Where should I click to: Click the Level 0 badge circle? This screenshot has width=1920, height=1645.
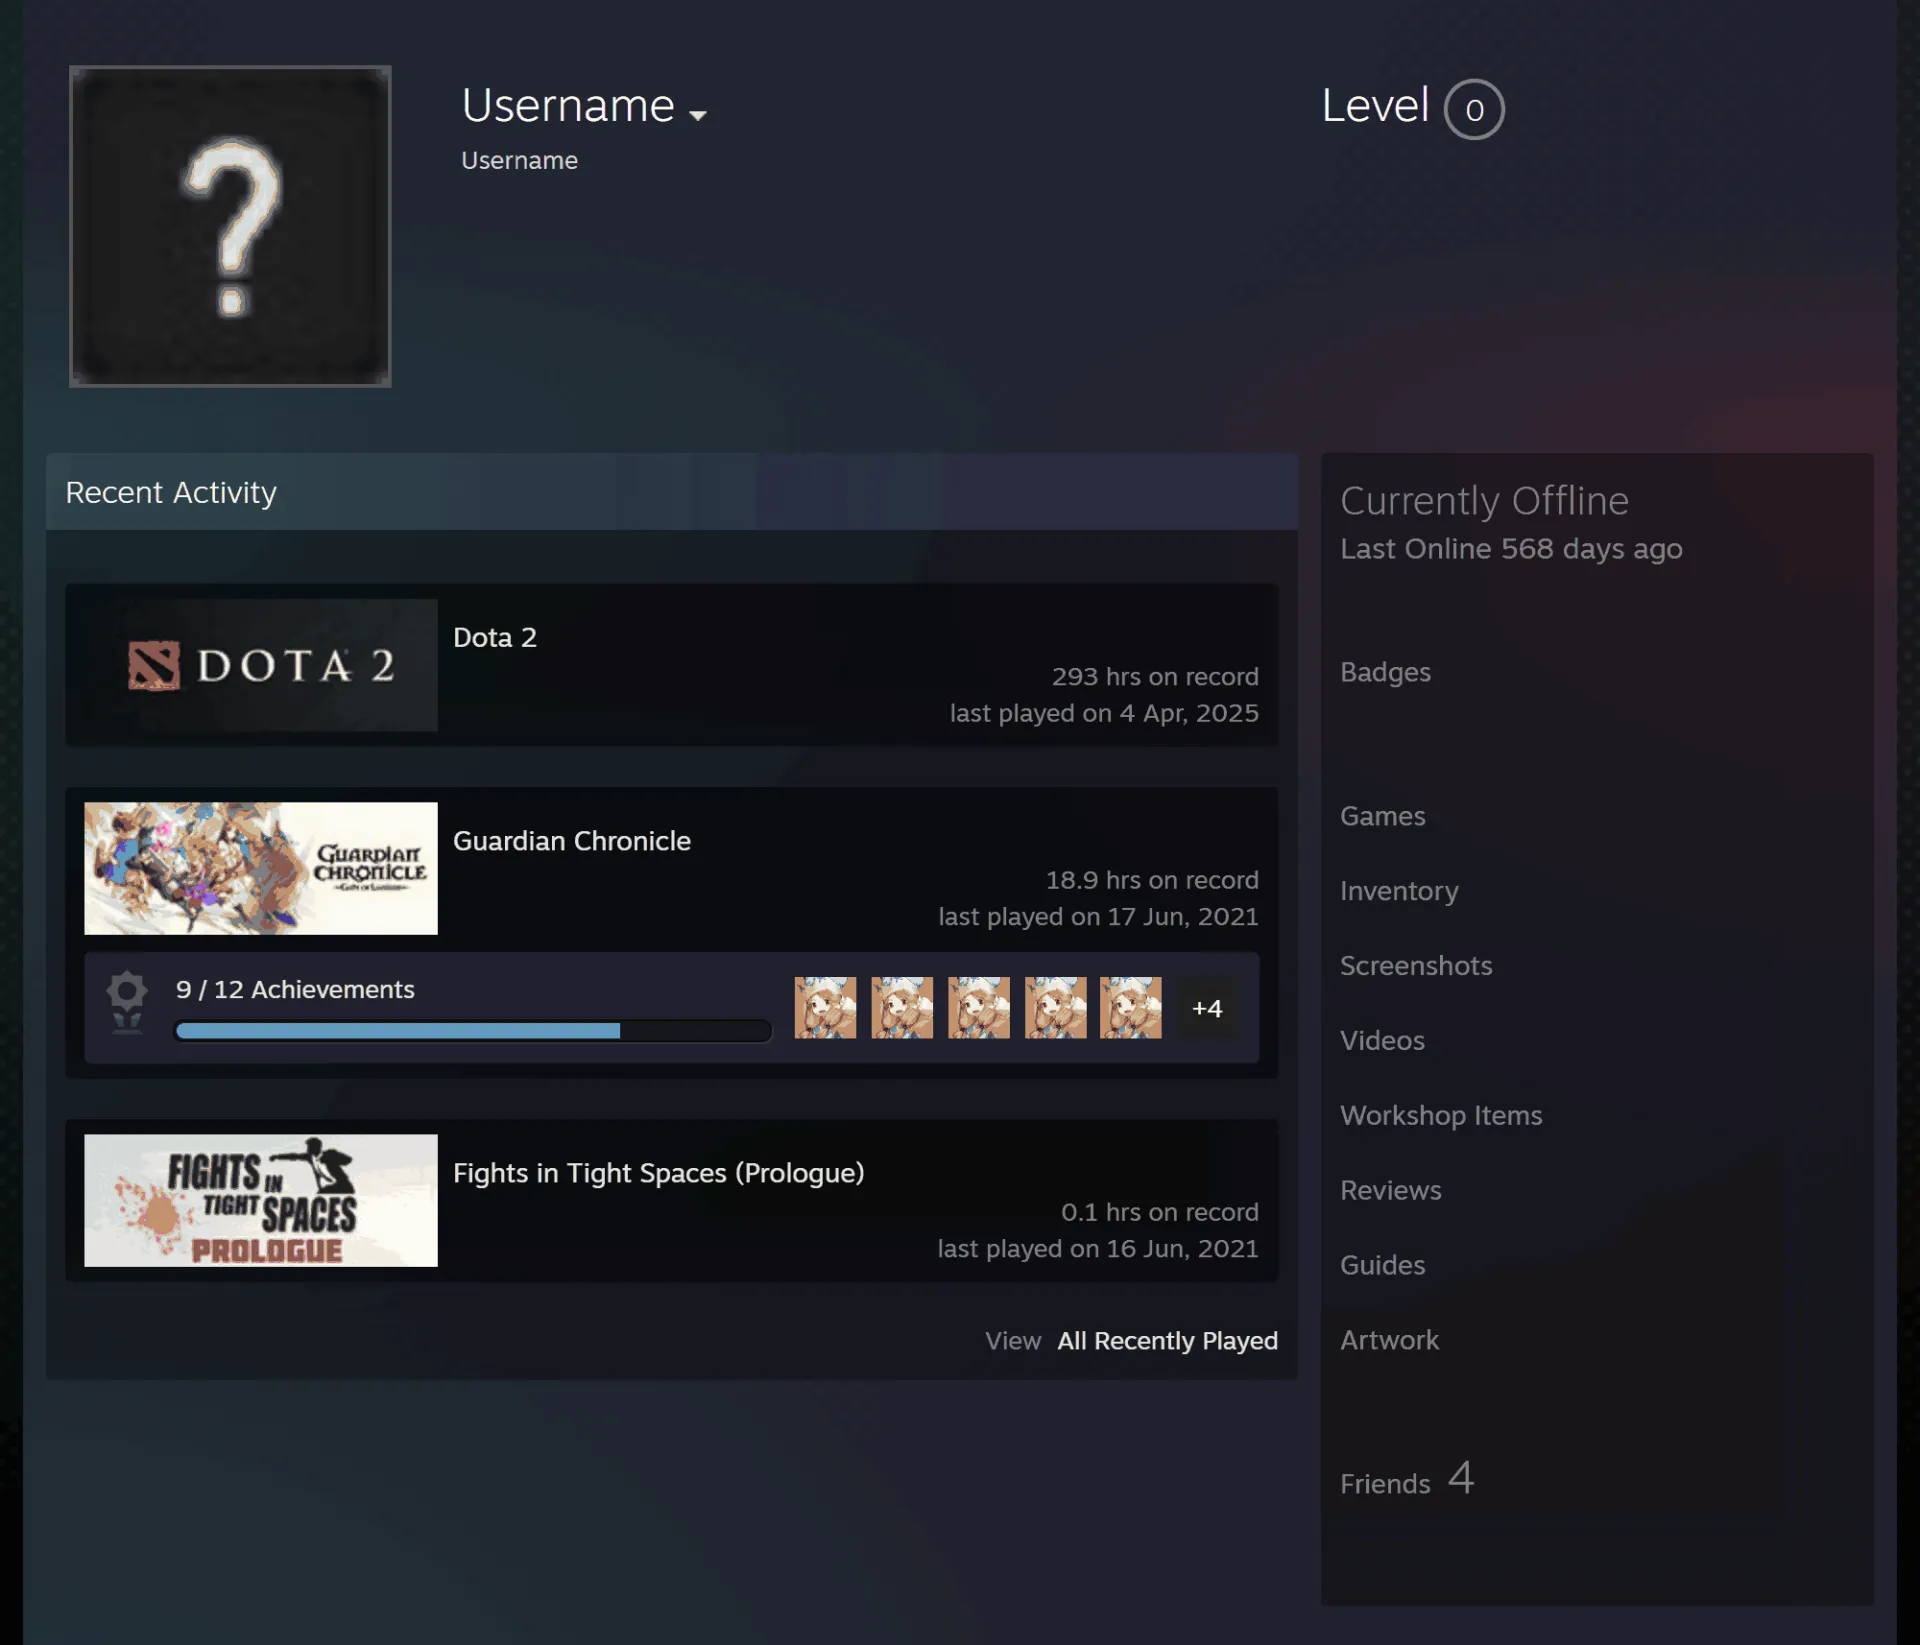1474,109
